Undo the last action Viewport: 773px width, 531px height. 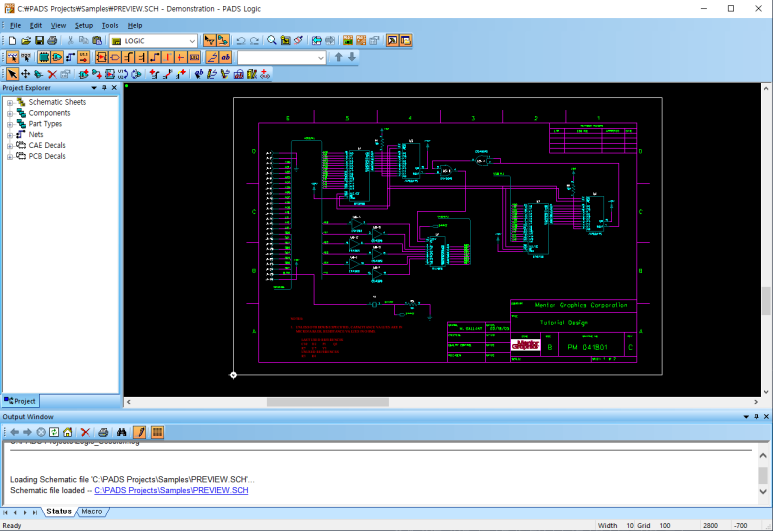click(241, 40)
